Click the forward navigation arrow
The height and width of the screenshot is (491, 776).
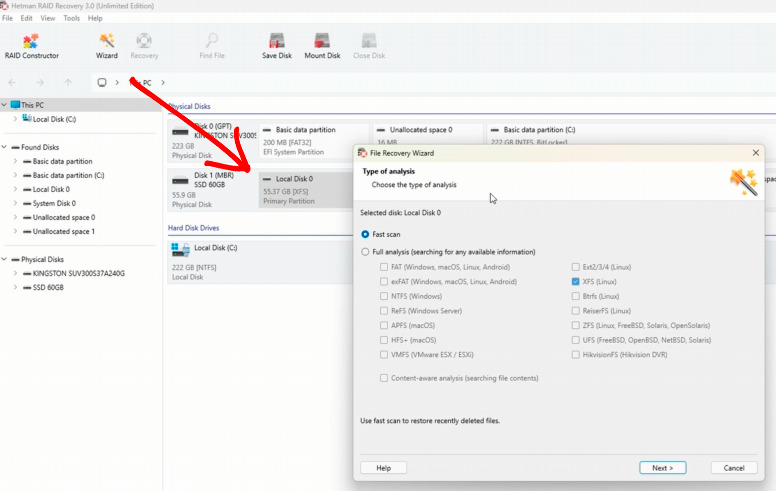pyautogui.click(x=40, y=83)
